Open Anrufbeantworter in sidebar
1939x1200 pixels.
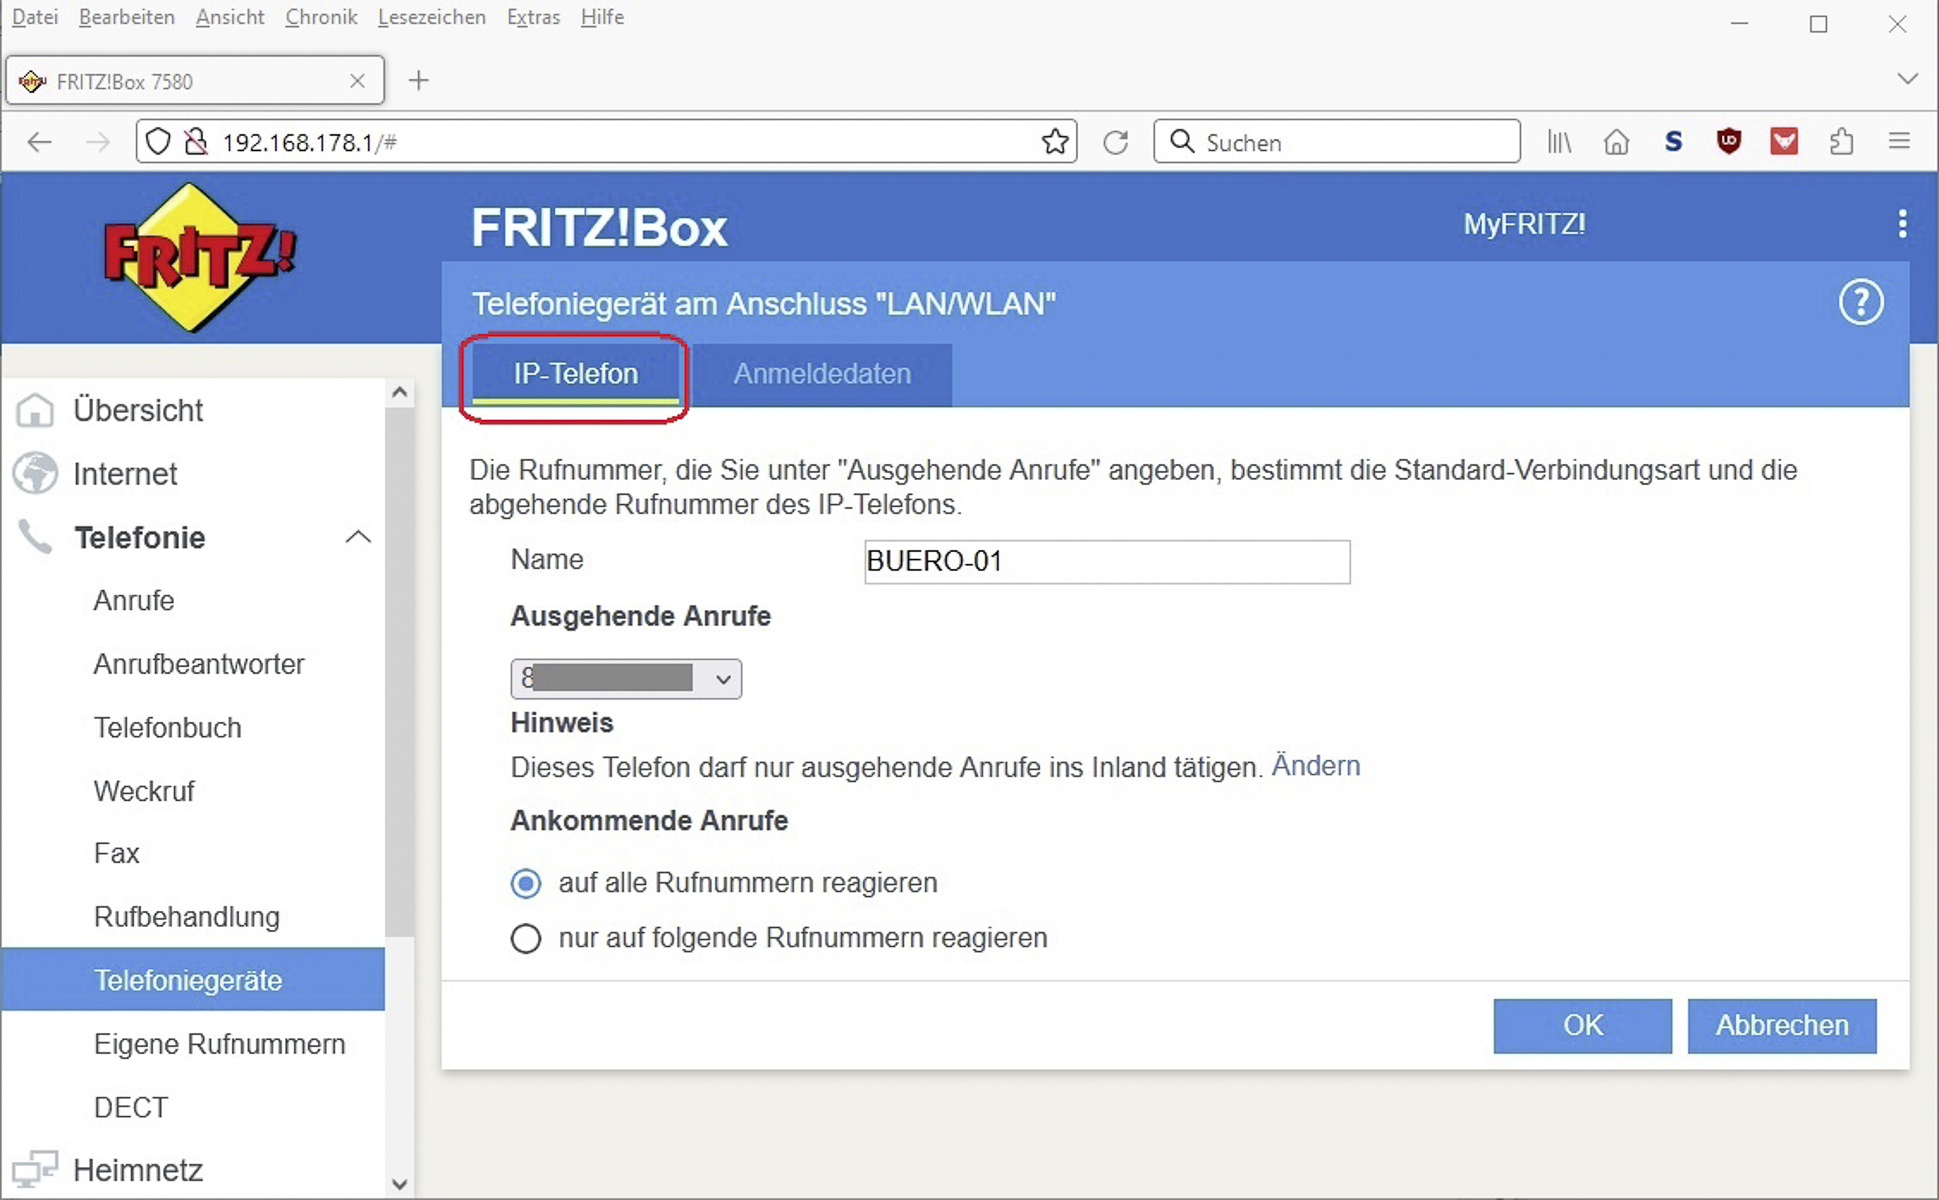coord(199,664)
